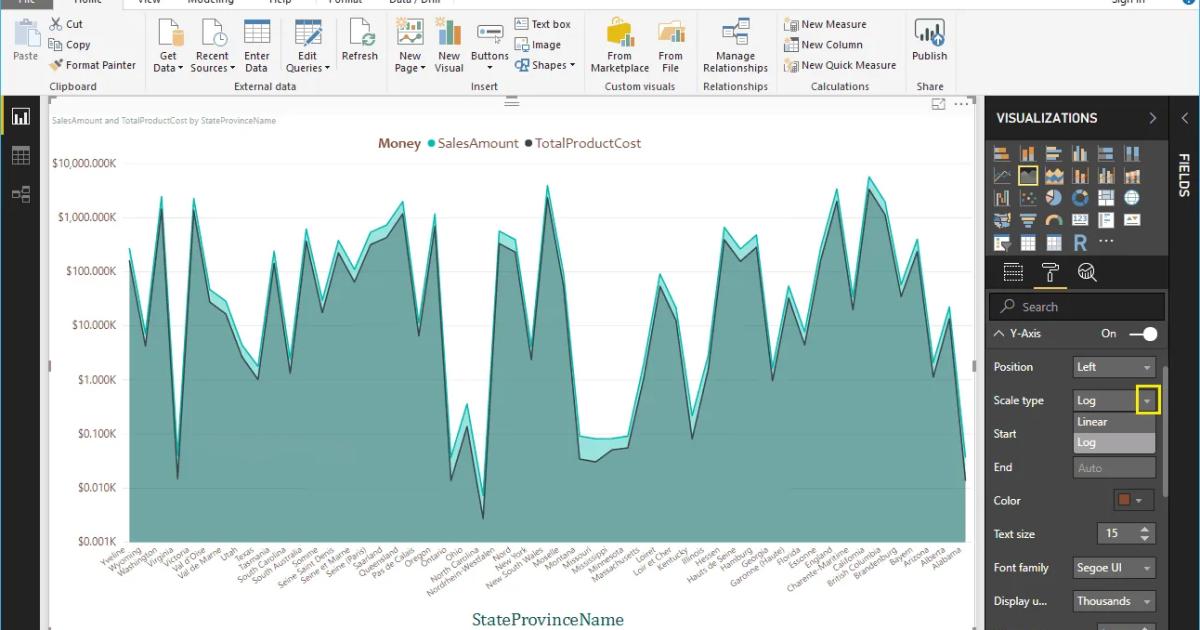Image resolution: width=1200 pixels, height=630 pixels.
Task: Select the pie chart visual icon
Action: tap(1054, 198)
